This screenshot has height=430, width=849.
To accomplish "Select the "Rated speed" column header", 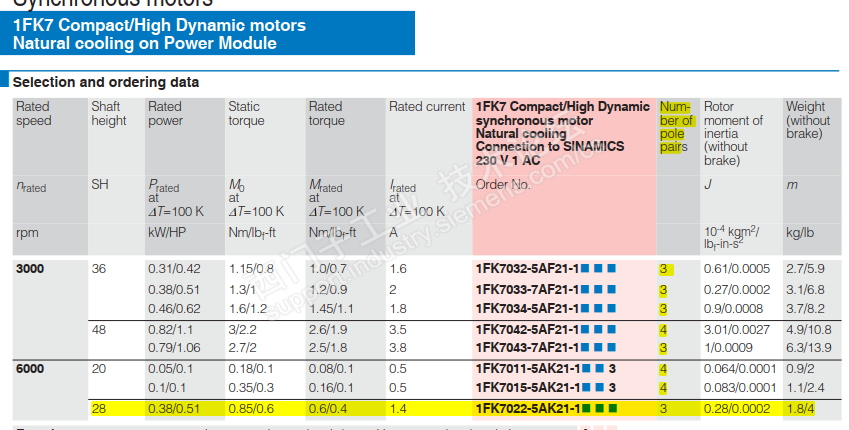I will [34, 113].
